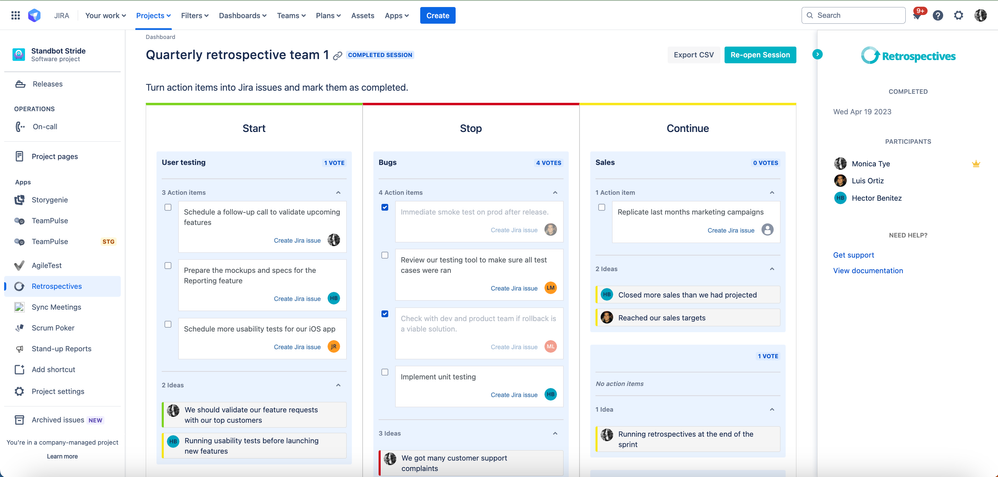
Task: Click the help question mark icon
Action: click(938, 15)
